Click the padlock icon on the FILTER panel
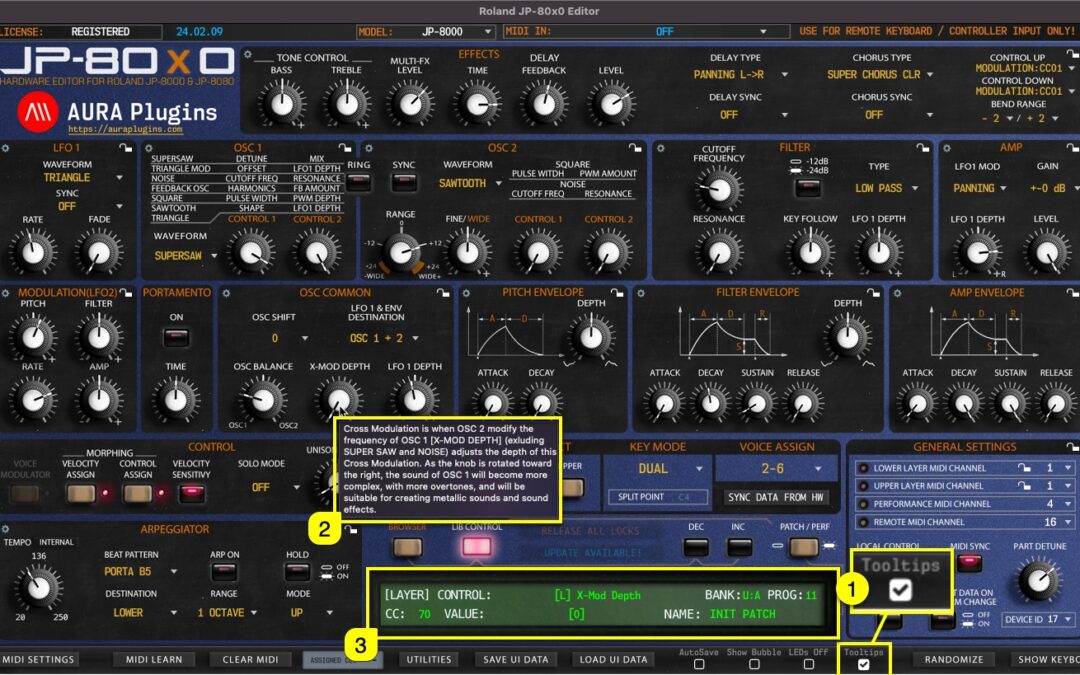This screenshot has width=1080, height=675. 923,147
